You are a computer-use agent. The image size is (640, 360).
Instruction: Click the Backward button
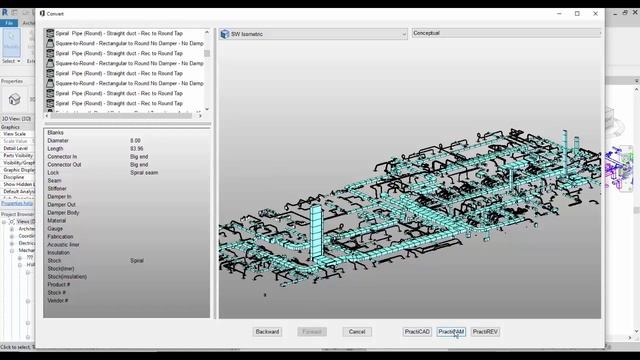pyautogui.click(x=267, y=332)
